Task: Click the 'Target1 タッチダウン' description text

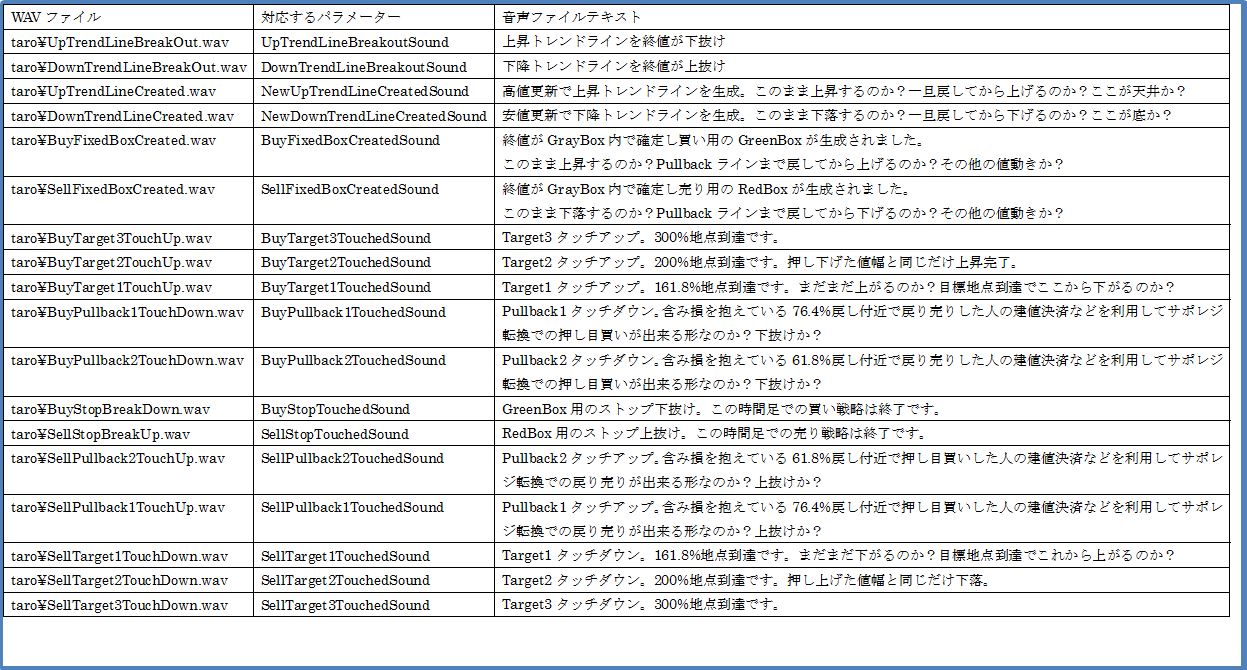Action: 838,556
